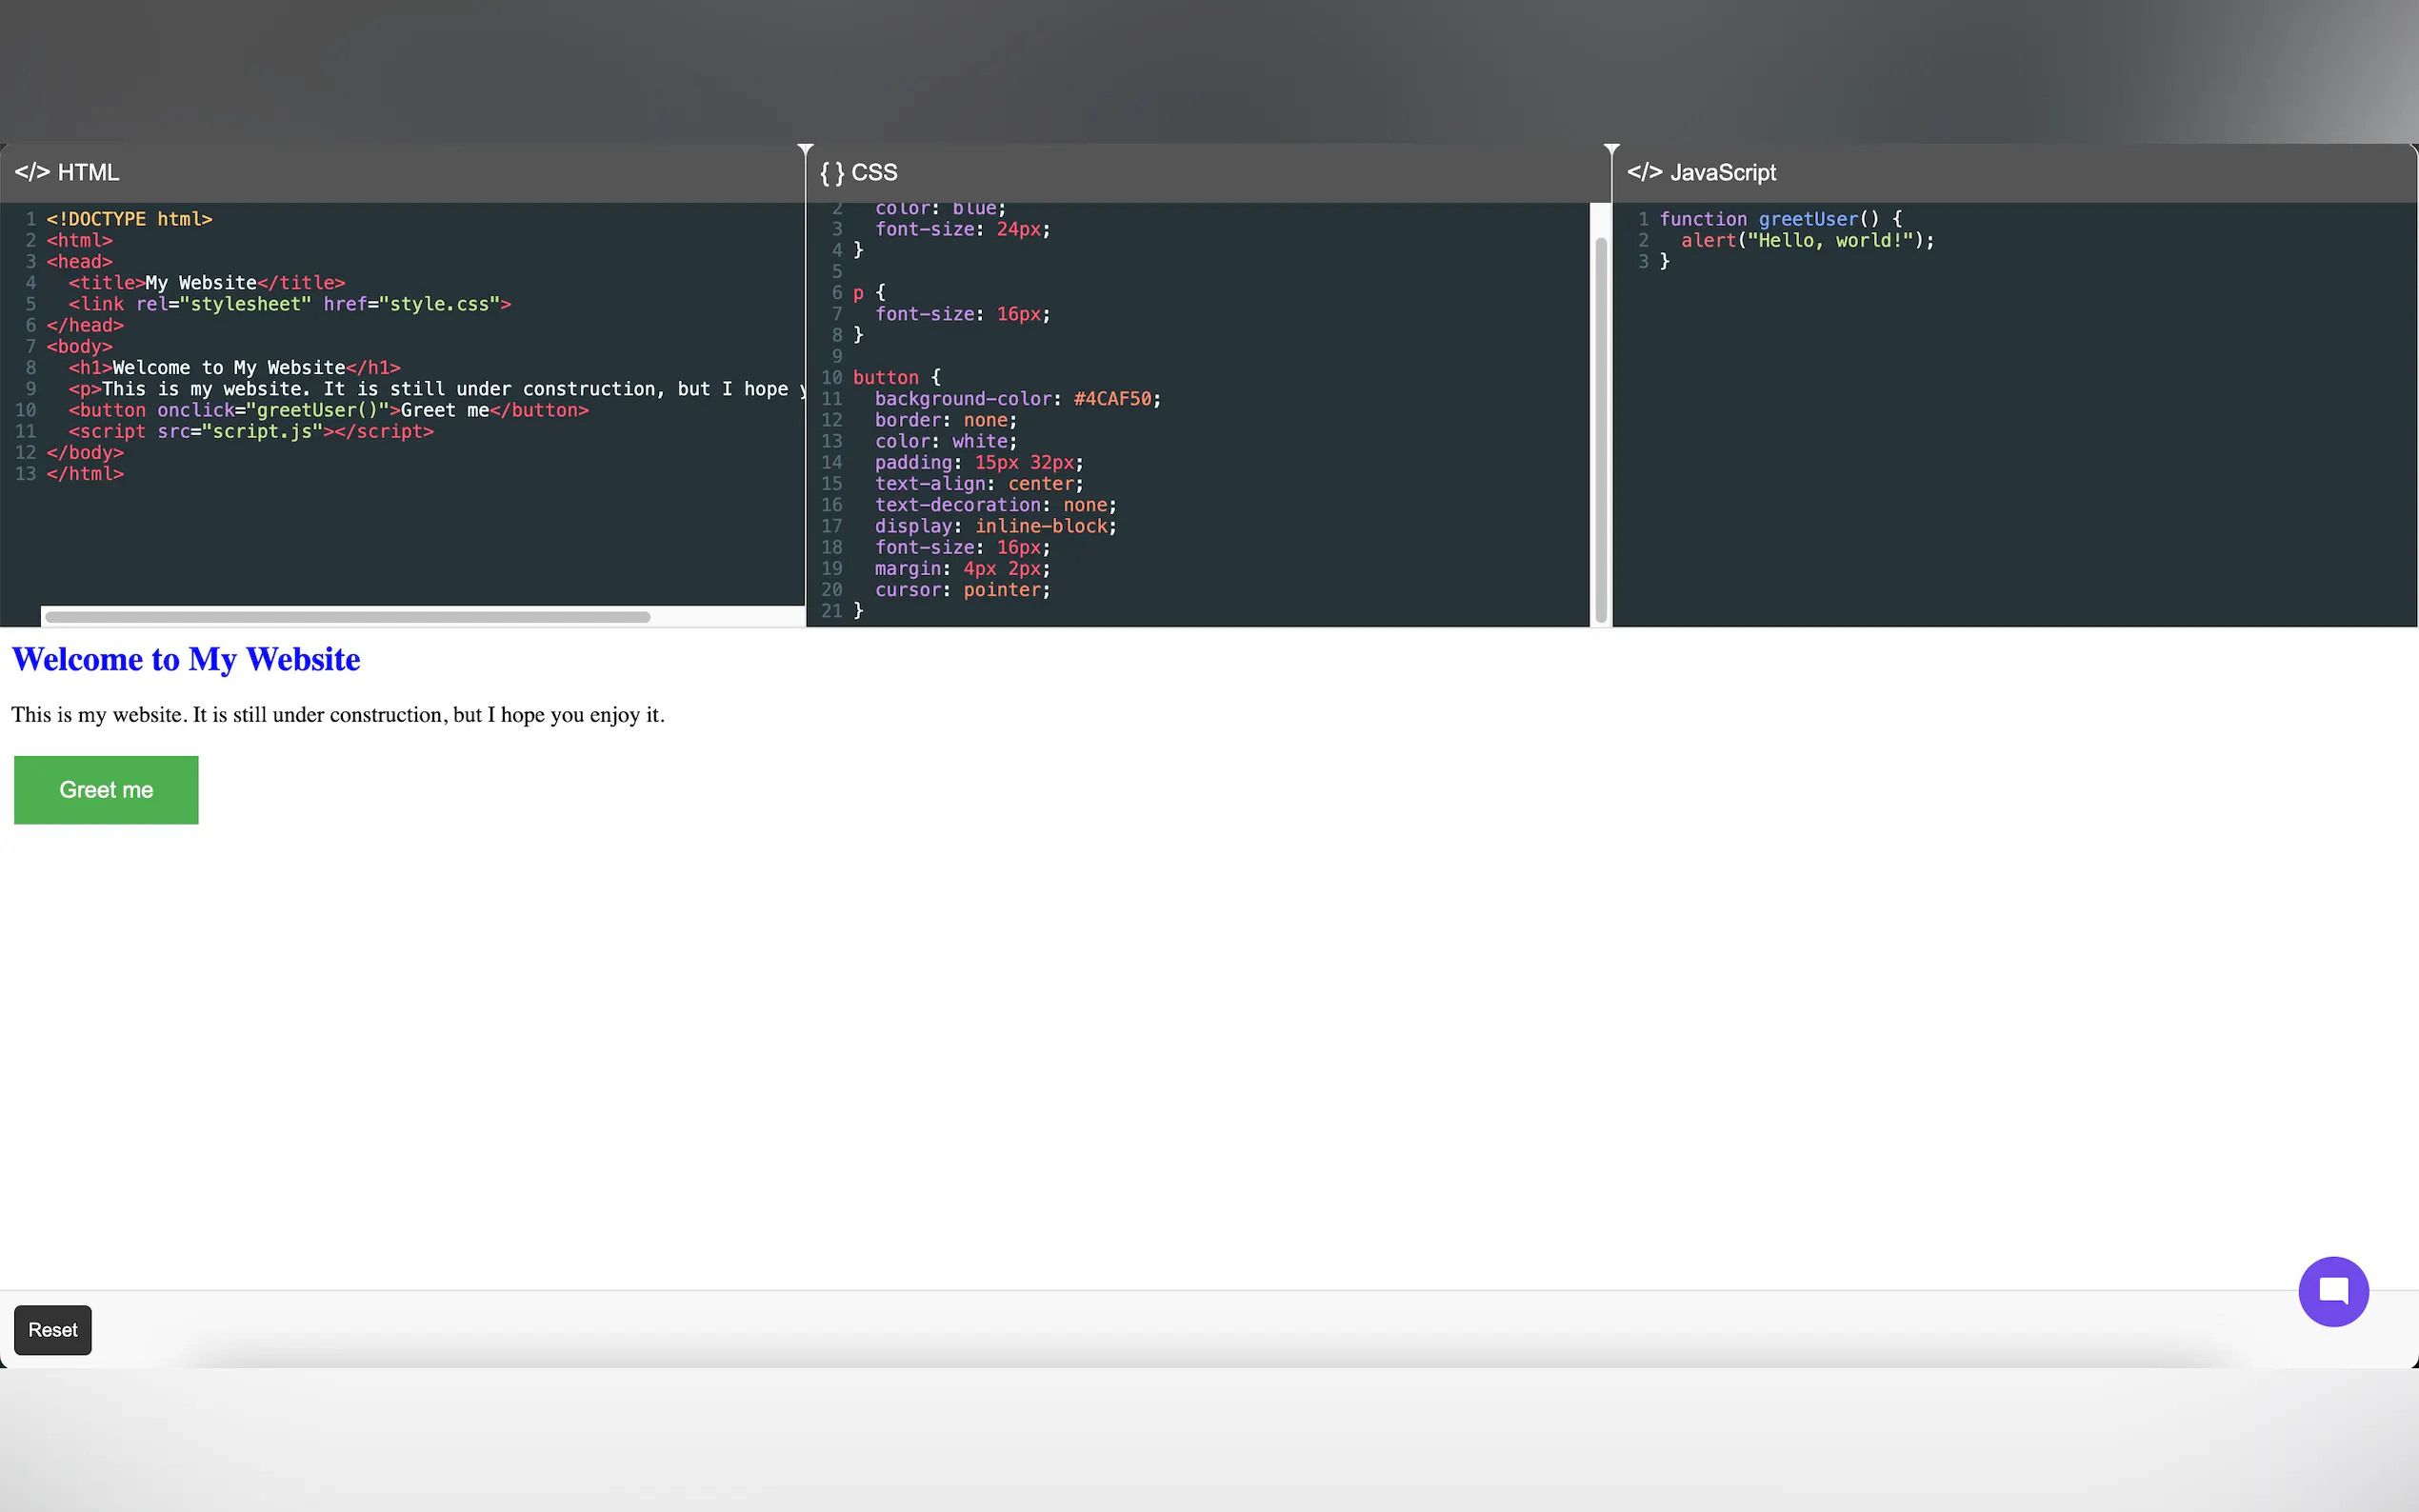The height and width of the screenshot is (1512, 2419).
Task: Click the Welcome to My Website heading
Action: point(186,660)
